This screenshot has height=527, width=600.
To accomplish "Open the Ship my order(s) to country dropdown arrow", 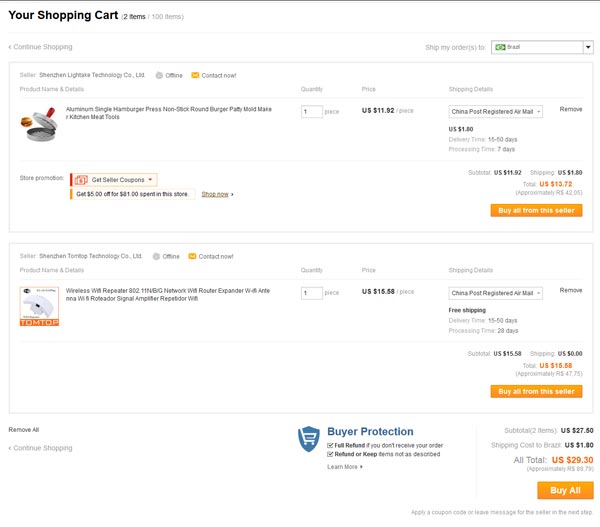I will pos(588,47).
